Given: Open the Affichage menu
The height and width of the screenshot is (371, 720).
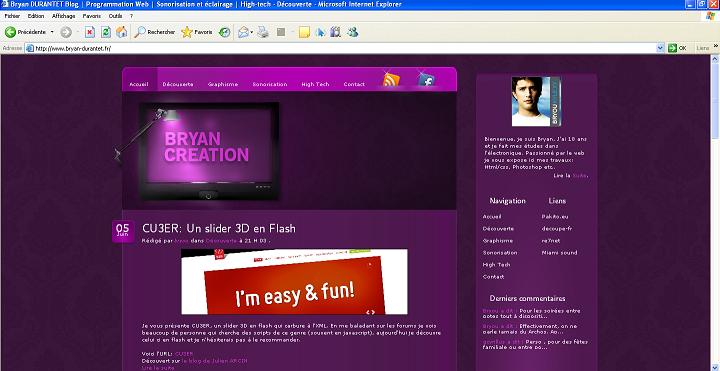Looking at the screenshot, I should pos(64,16).
